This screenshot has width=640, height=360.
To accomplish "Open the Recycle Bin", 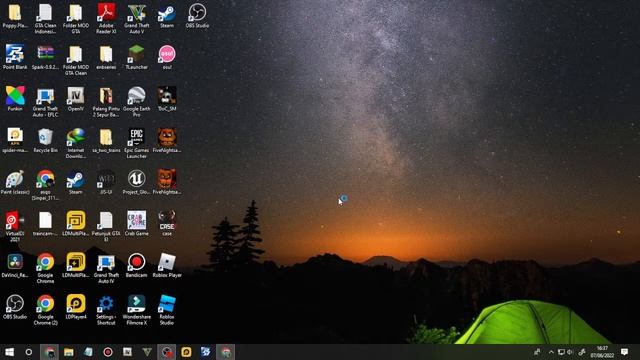I will point(45,140).
